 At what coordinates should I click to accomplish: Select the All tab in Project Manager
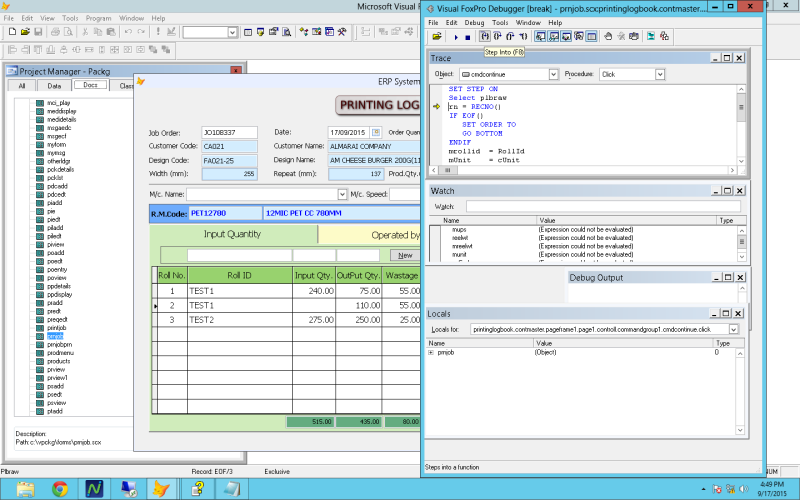(x=22, y=86)
